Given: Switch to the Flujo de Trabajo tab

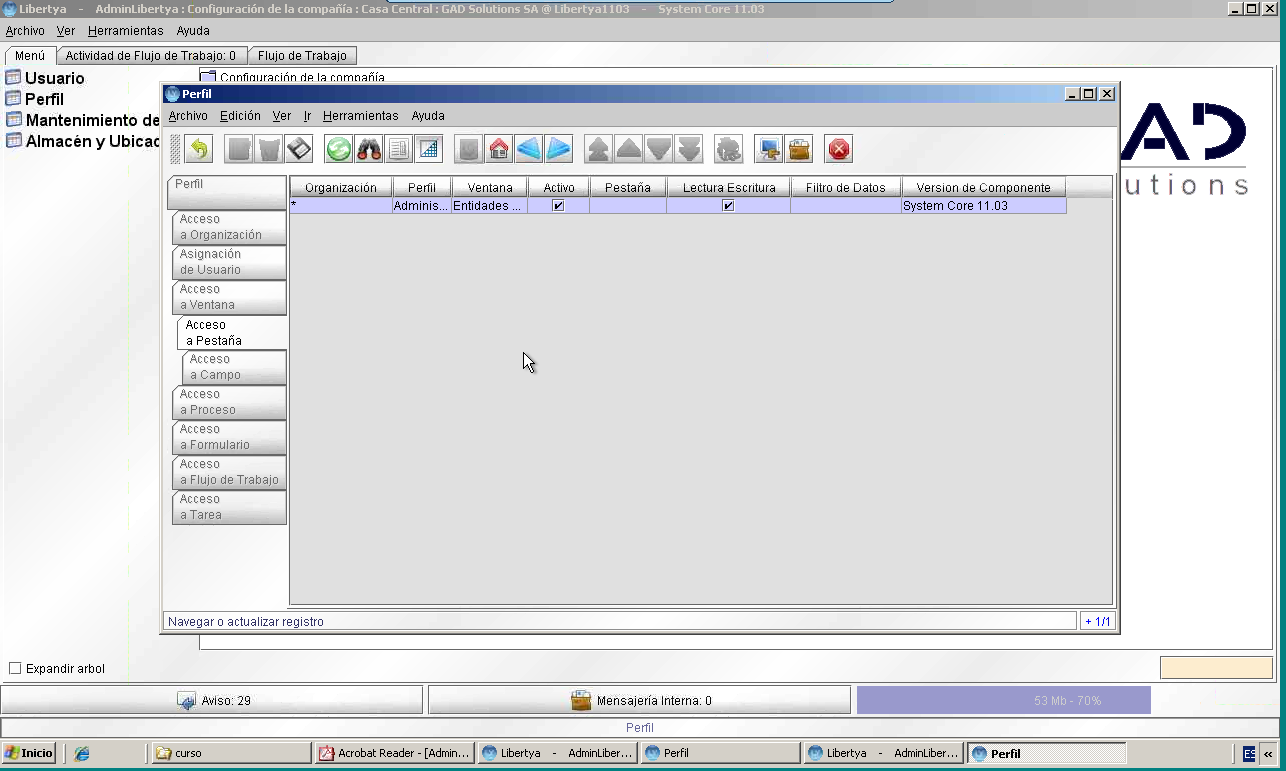Looking at the screenshot, I should 302,56.
